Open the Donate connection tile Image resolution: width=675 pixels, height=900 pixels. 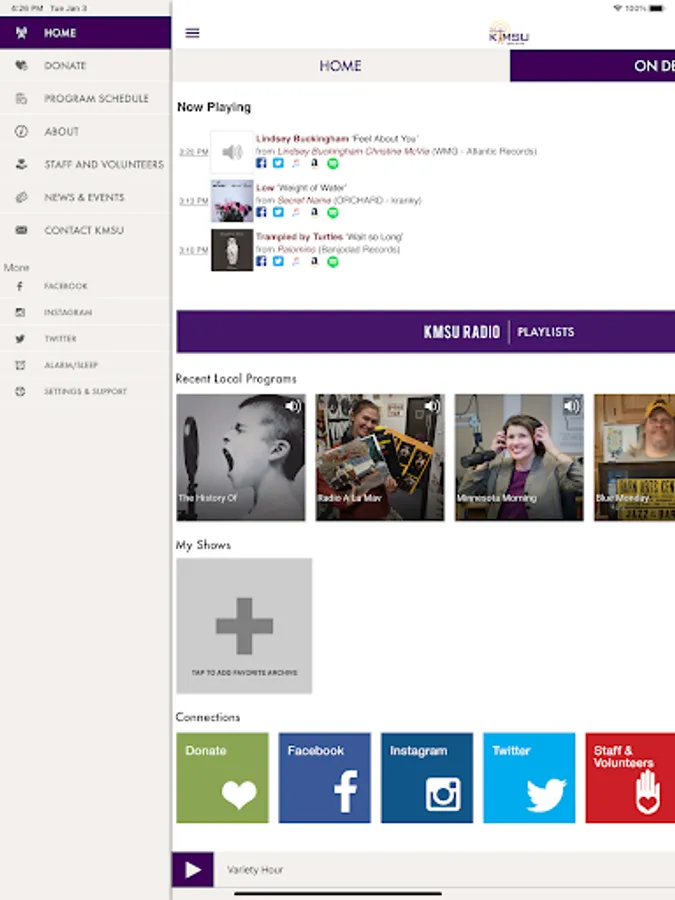[x=223, y=778]
